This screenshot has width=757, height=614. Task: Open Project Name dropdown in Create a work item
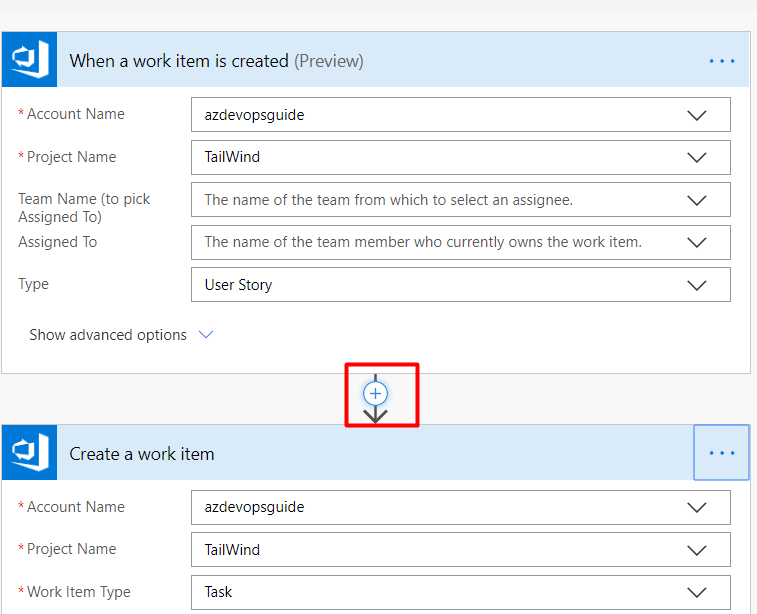[x=461, y=549]
